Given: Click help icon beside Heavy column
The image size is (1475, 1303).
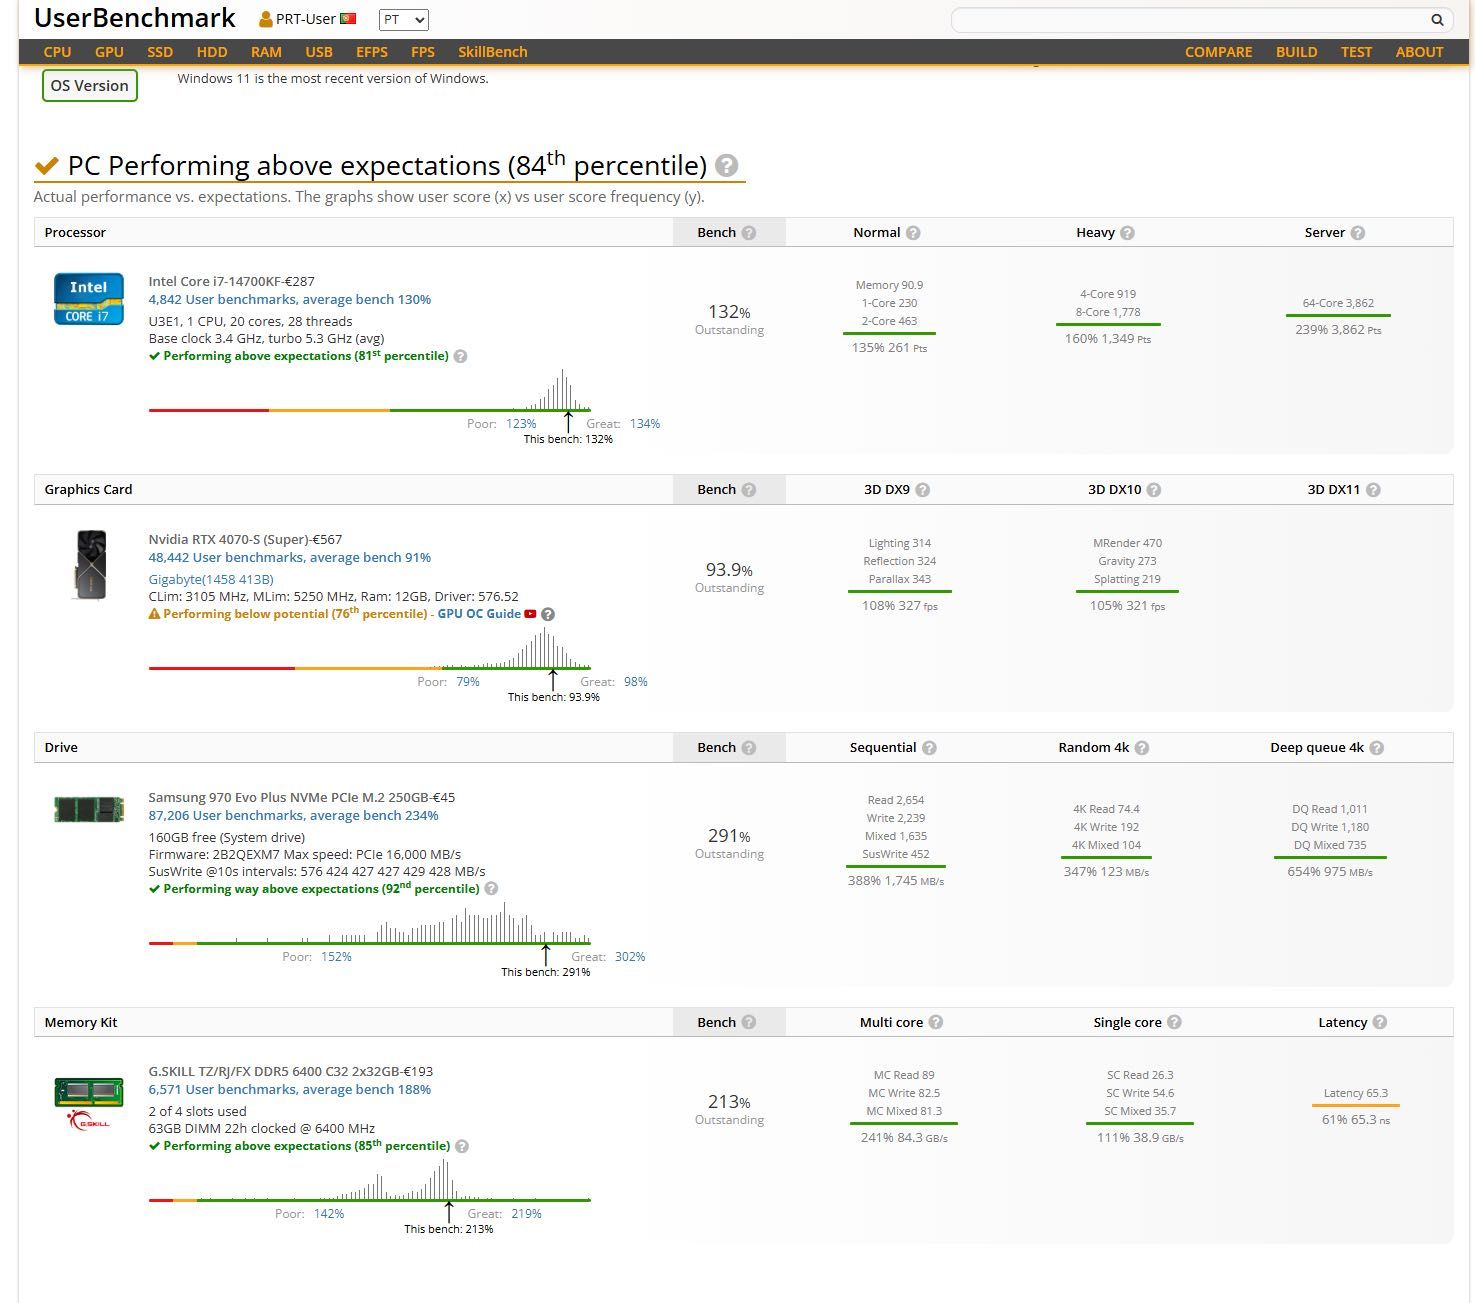Looking at the screenshot, I should point(1127,233).
